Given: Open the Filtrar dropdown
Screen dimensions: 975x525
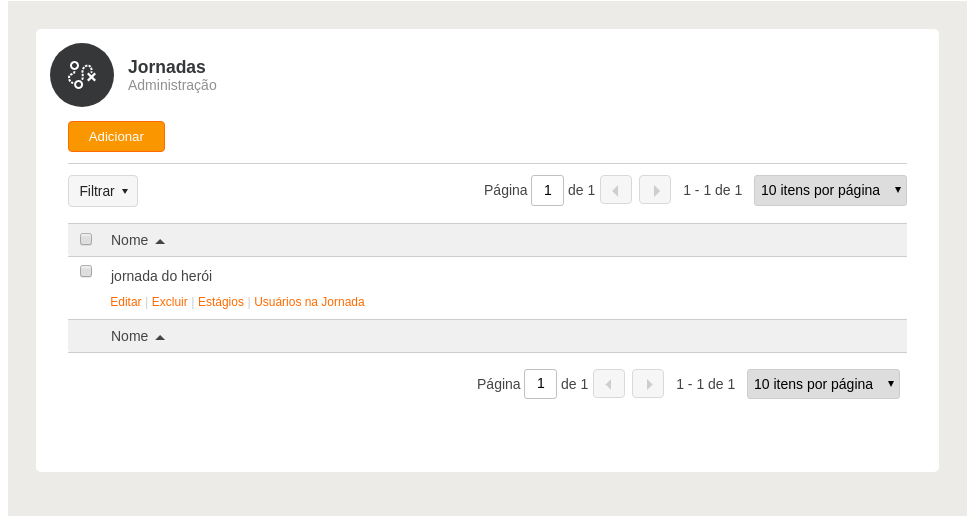Looking at the screenshot, I should click(103, 191).
